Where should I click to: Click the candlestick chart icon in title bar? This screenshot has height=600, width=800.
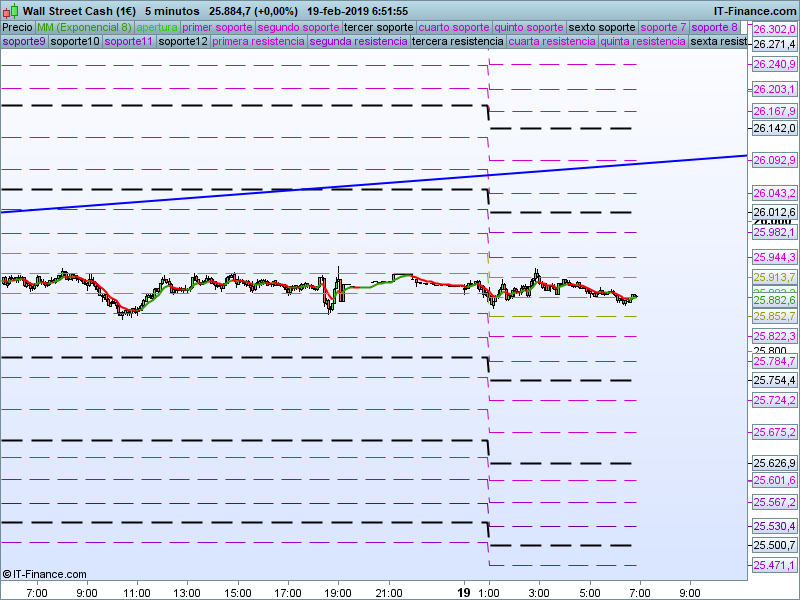(11, 10)
